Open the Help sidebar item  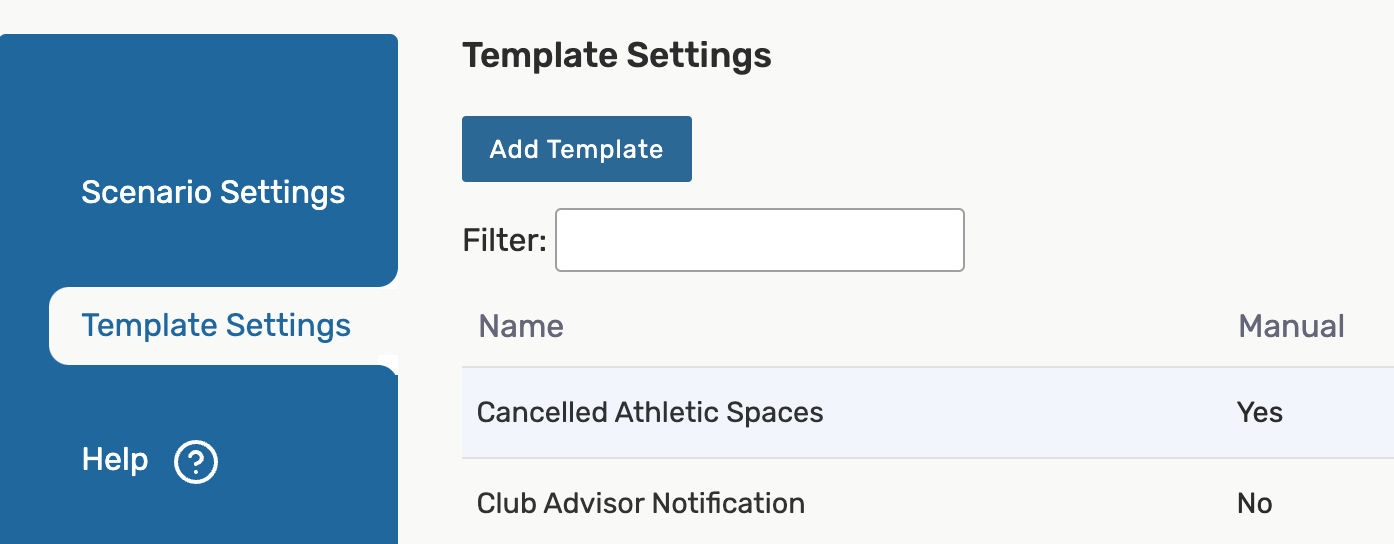pyautogui.click(x=115, y=460)
